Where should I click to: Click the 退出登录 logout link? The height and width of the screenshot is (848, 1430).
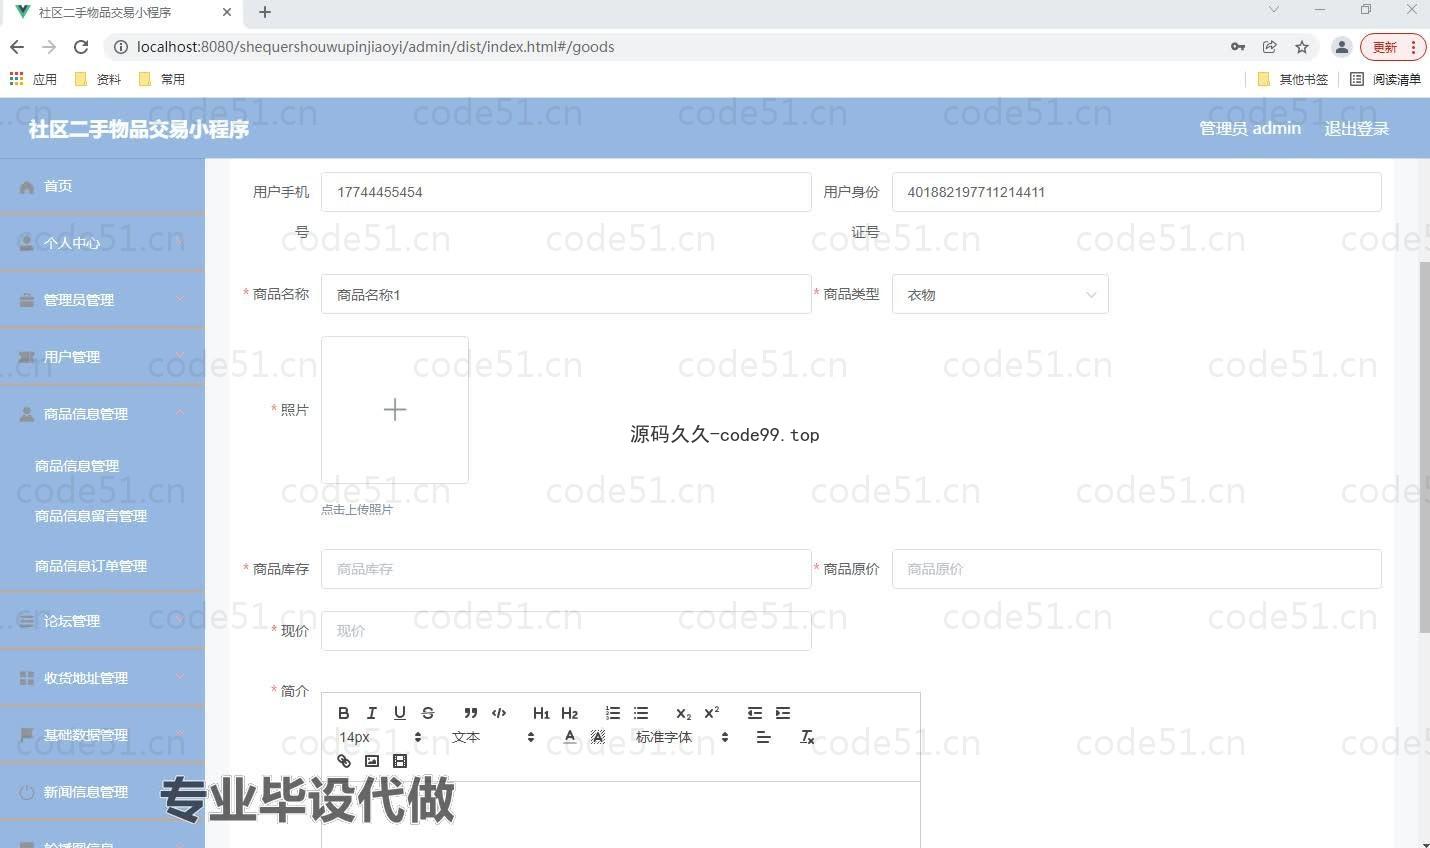pyautogui.click(x=1356, y=128)
